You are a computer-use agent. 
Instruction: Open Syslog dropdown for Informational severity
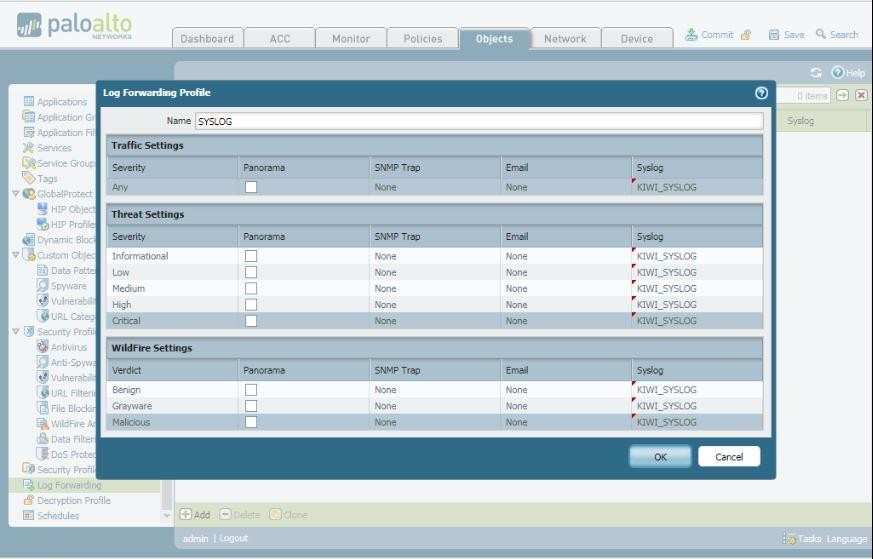pos(696,256)
